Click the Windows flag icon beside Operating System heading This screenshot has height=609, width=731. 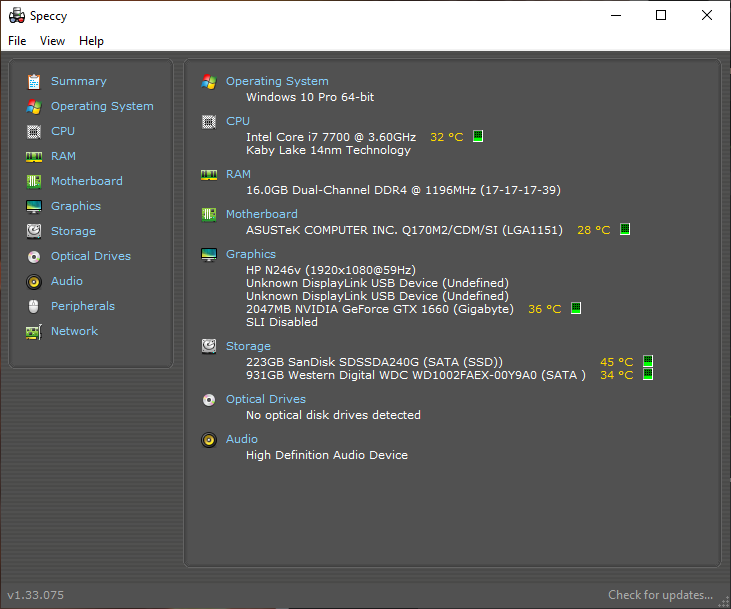tap(209, 82)
